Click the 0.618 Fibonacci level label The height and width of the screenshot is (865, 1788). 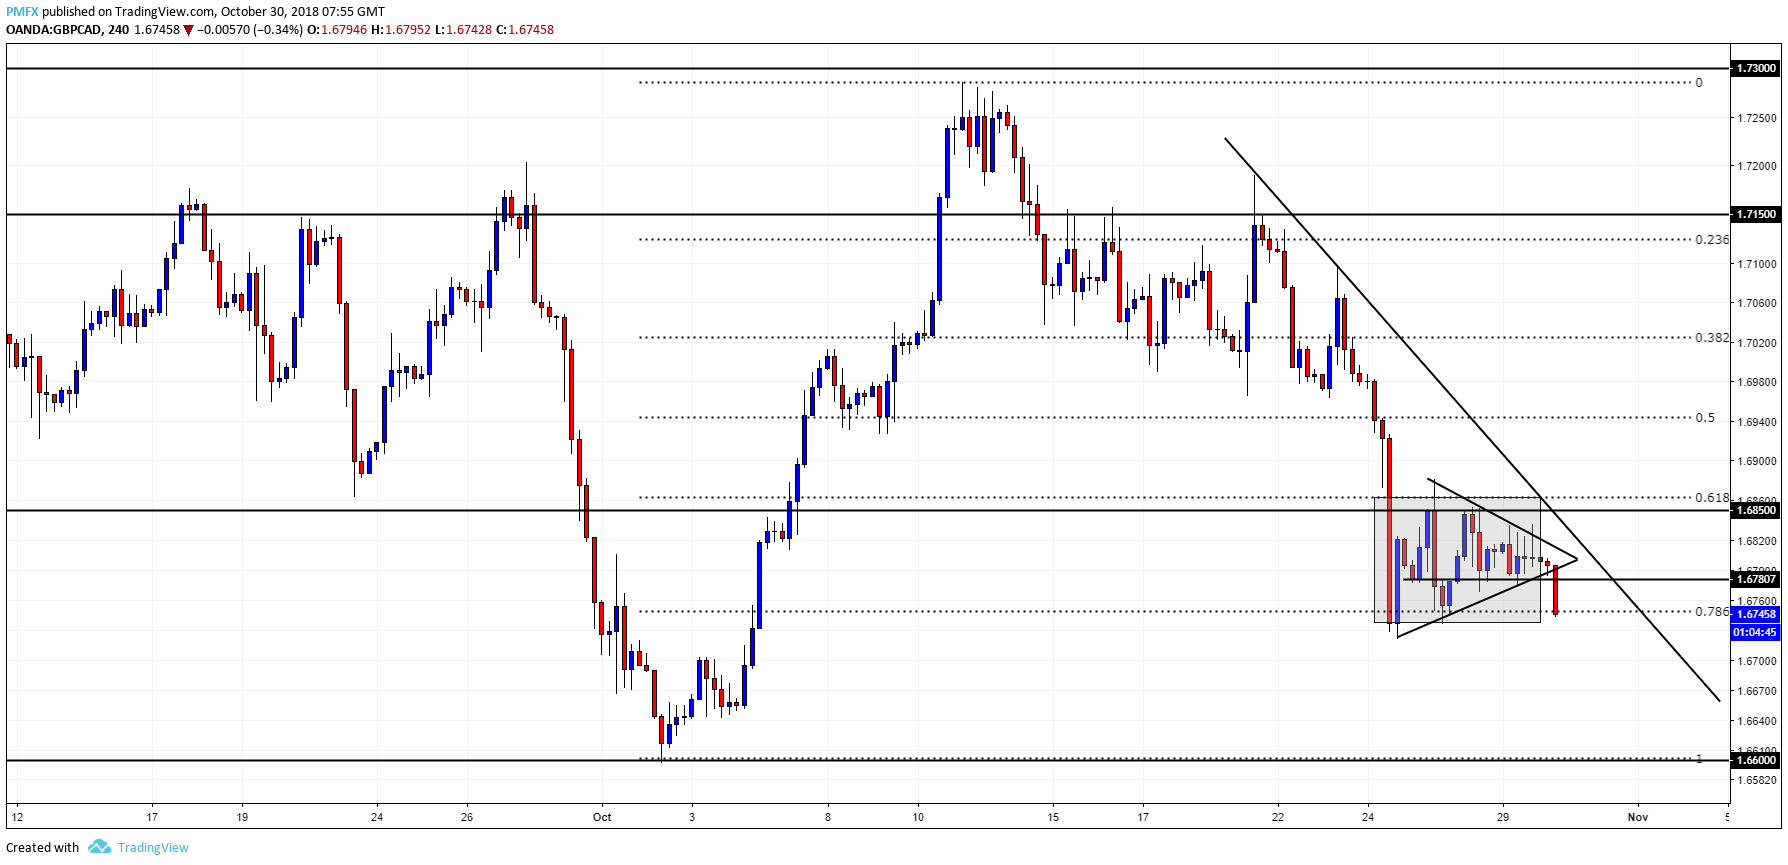1711,497
